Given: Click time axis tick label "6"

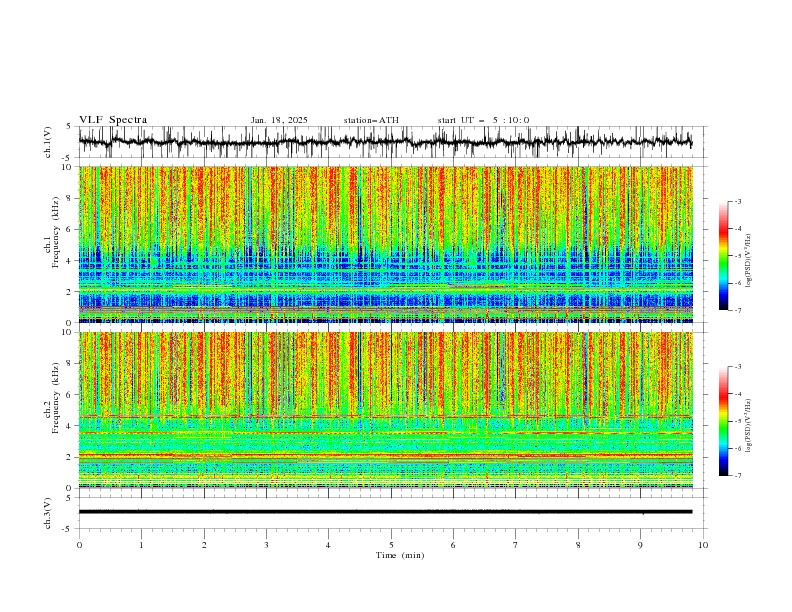Looking at the screenshot, I should pos(453,545).
